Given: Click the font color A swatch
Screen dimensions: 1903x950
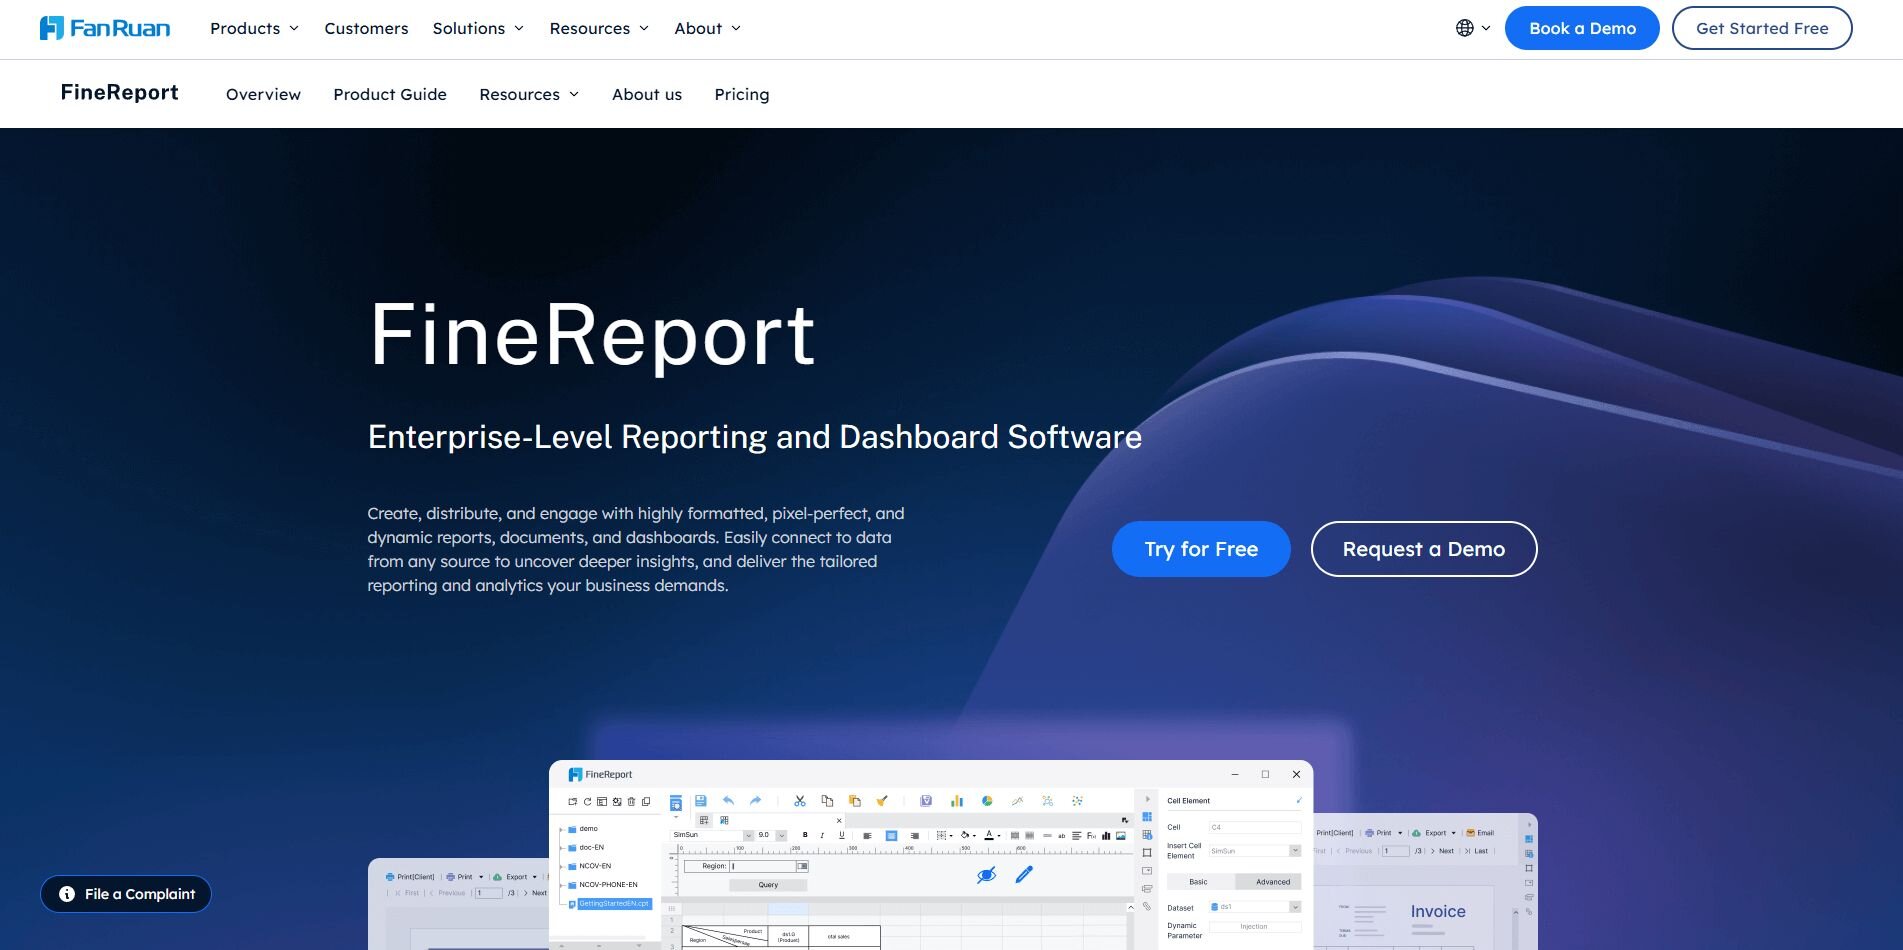Looking at the screenshot, I should 988,835.
